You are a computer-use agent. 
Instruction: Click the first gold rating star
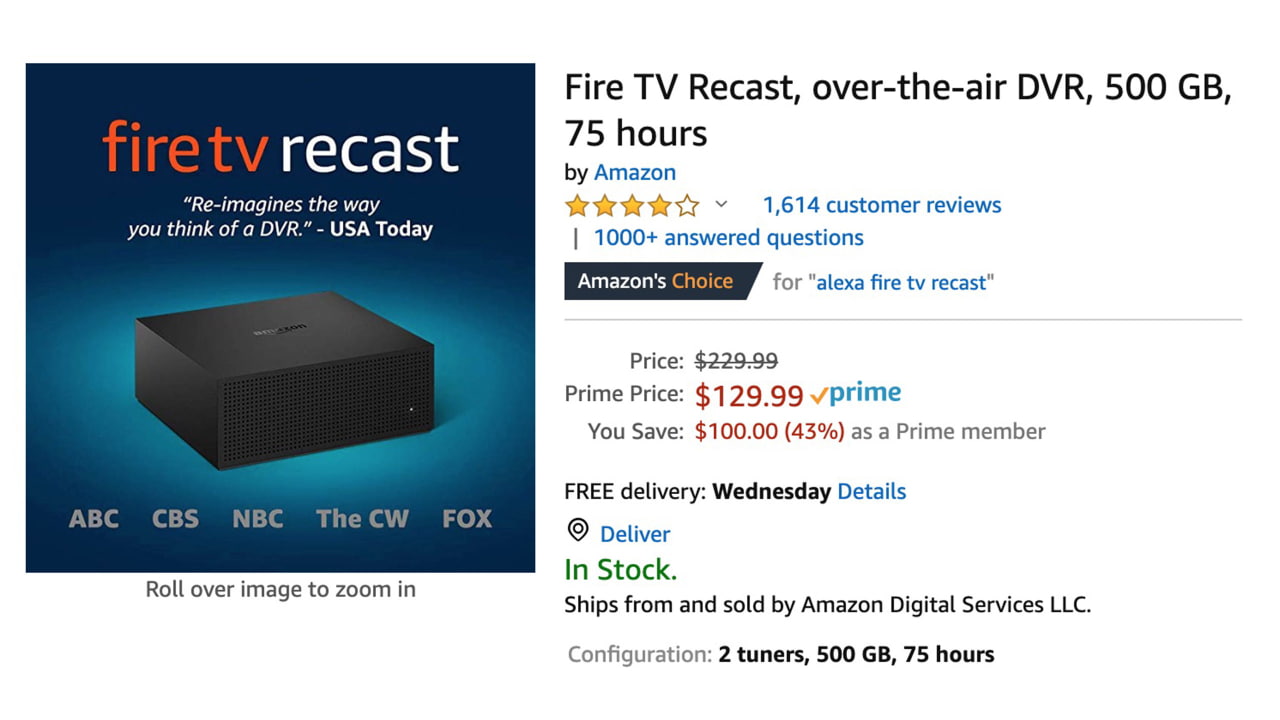click(x=578, y=204)
